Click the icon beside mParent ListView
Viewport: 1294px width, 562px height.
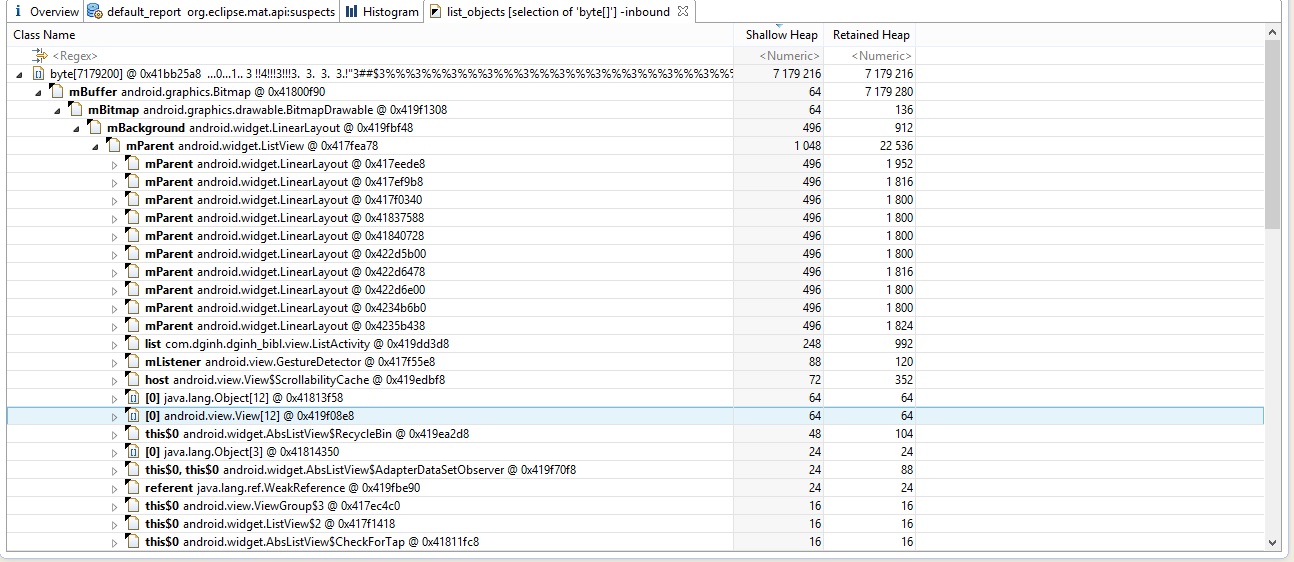114,146
